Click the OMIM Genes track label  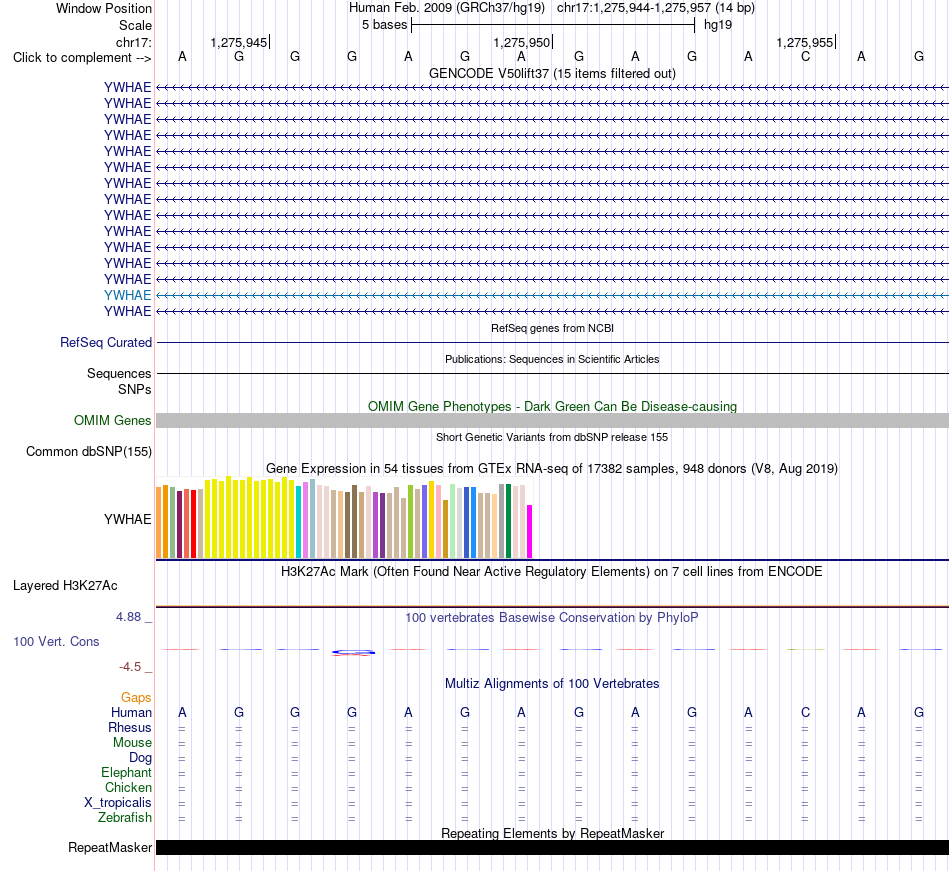tap(112, 420)
